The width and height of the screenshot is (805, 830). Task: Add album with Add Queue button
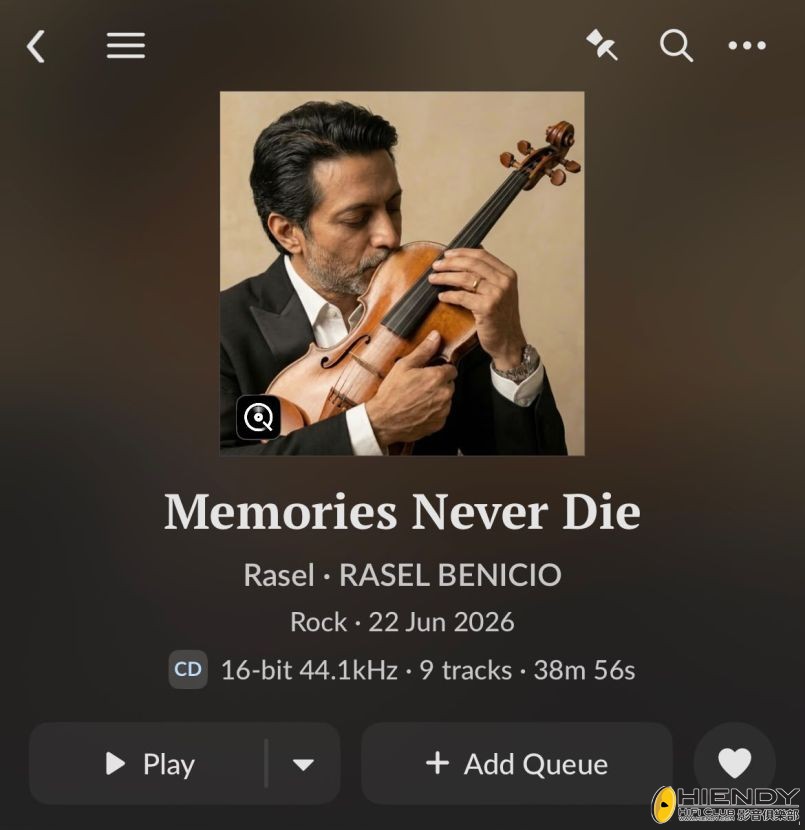517,764
